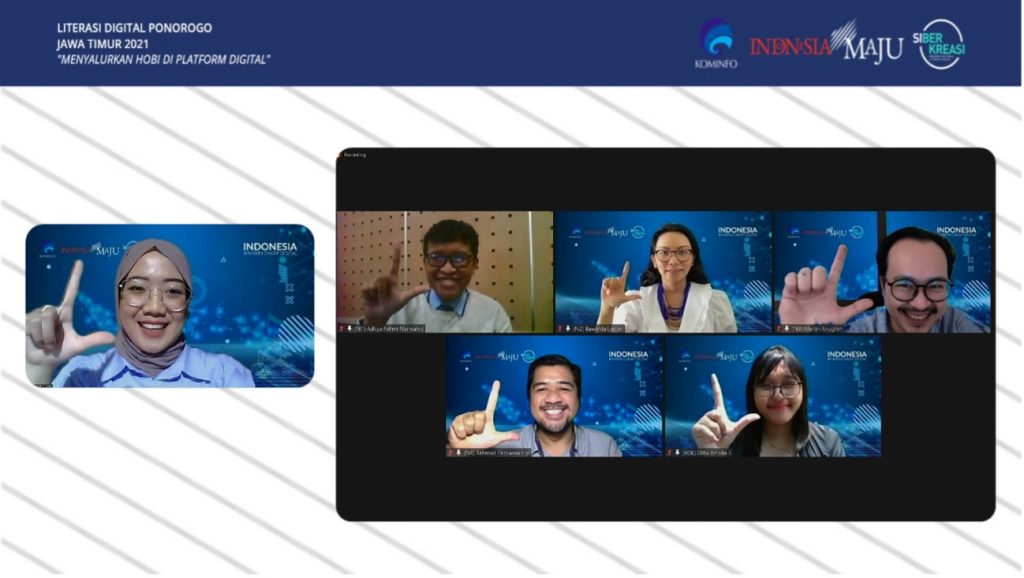
Task: Click the Recording indicator in the Zoom window
Action: click(355, 155)
